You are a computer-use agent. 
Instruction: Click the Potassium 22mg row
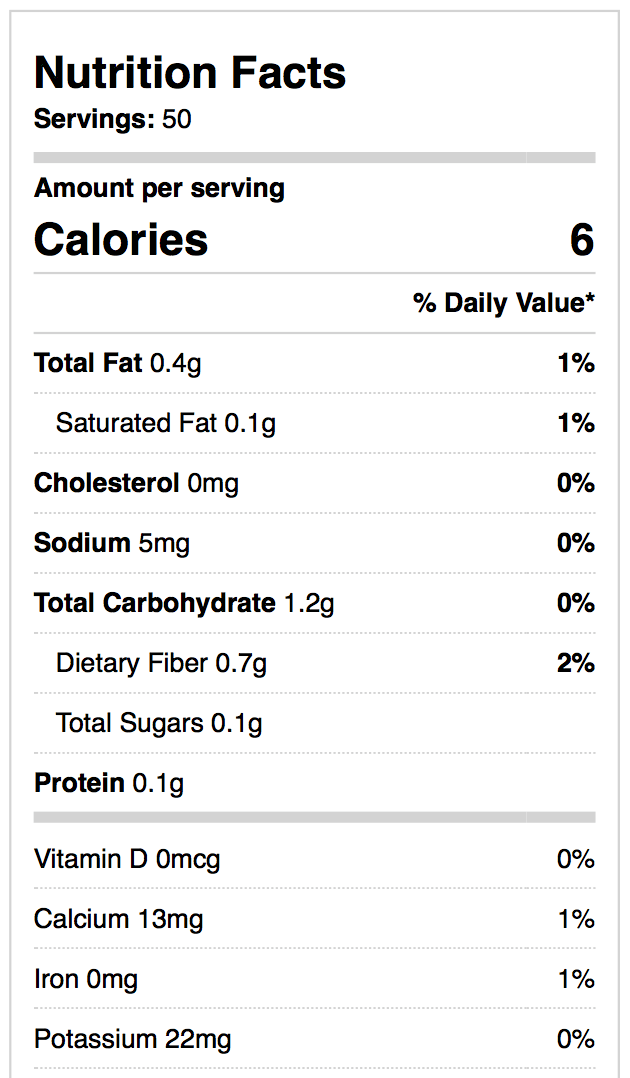(132, 1039)
